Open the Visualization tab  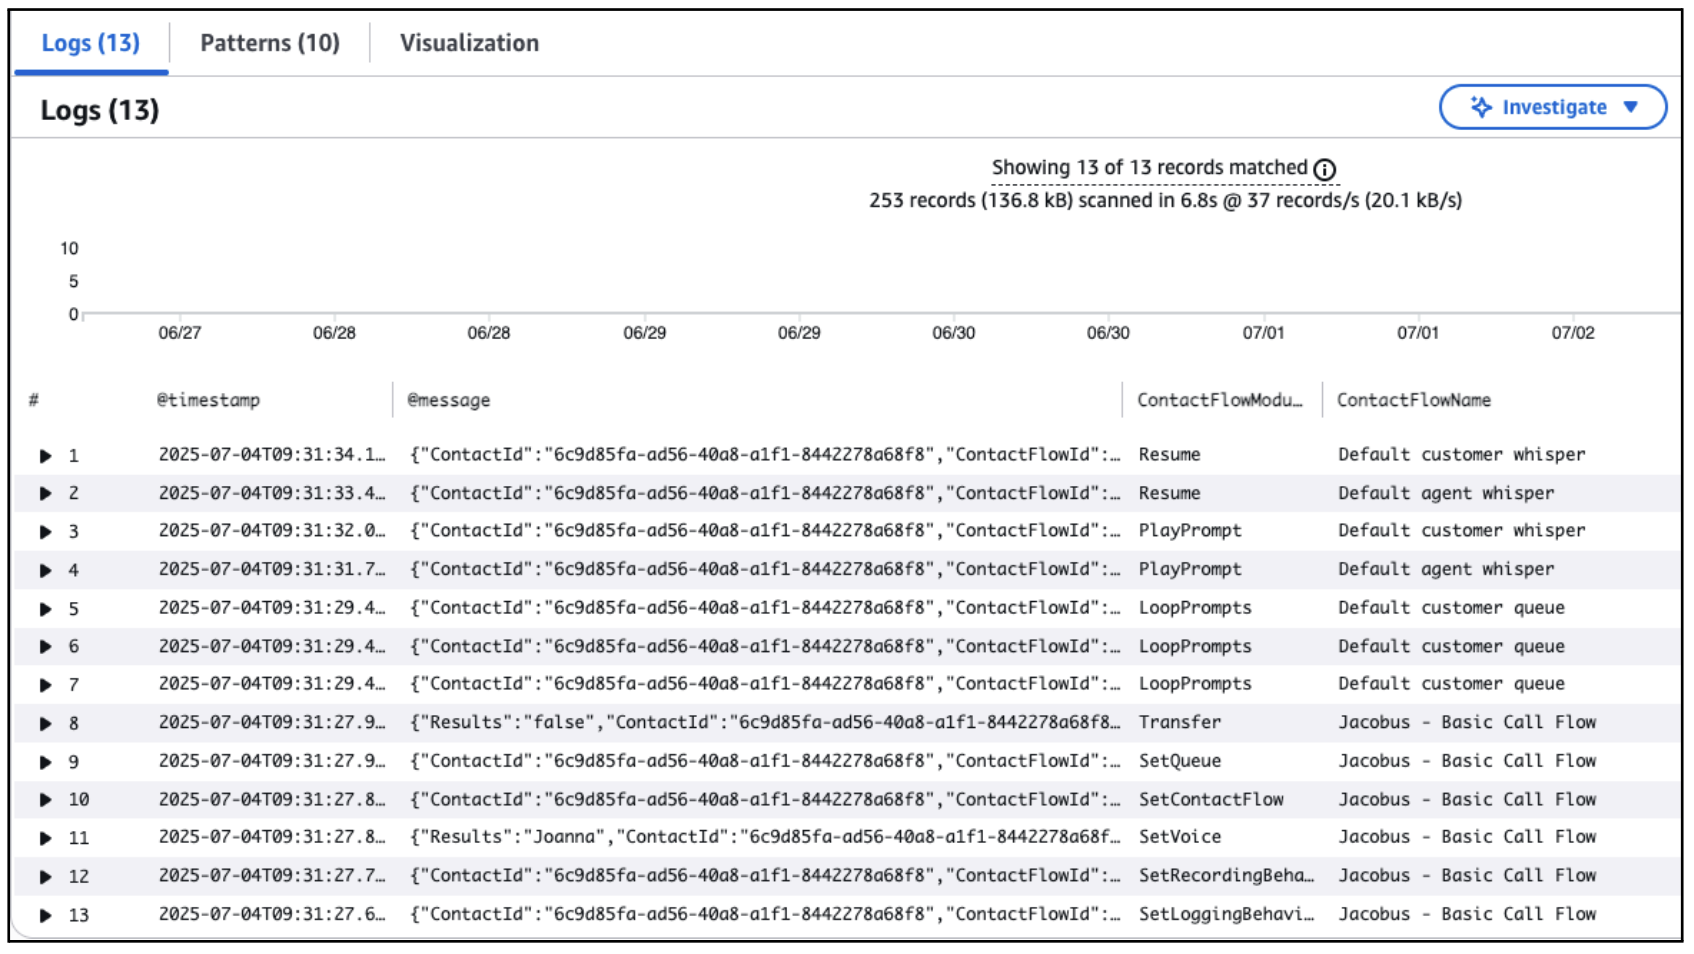coord(469,43)
